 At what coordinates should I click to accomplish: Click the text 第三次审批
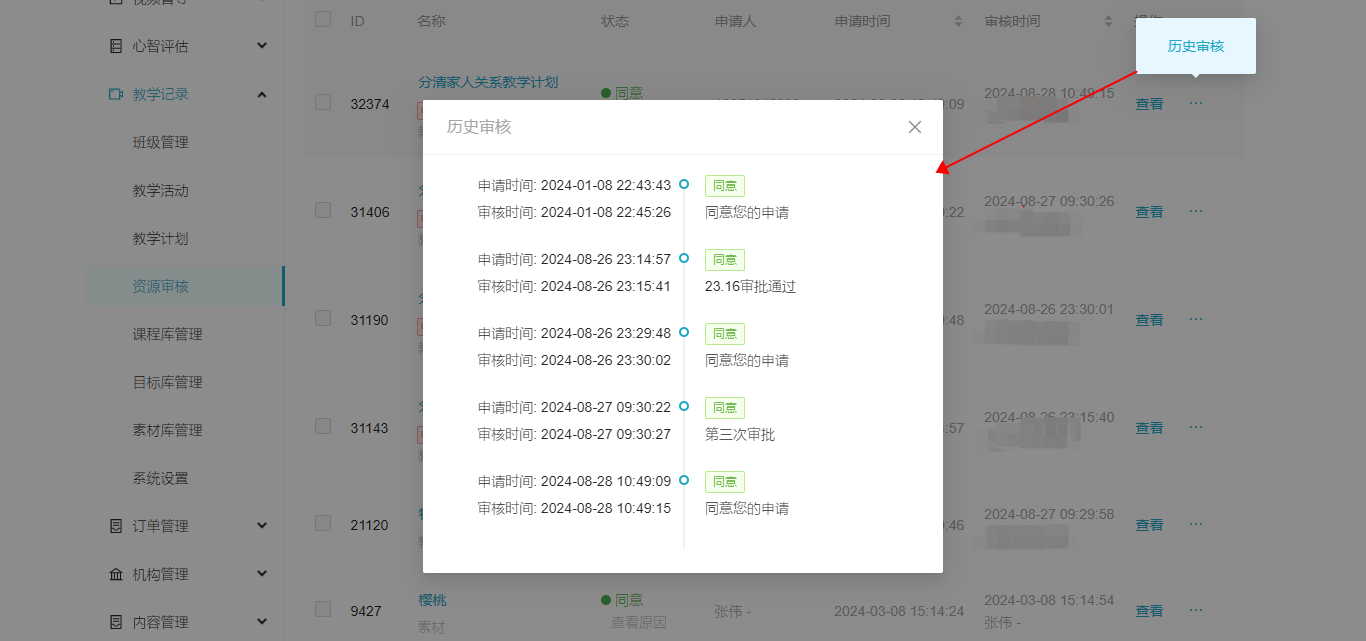(740, 434)
